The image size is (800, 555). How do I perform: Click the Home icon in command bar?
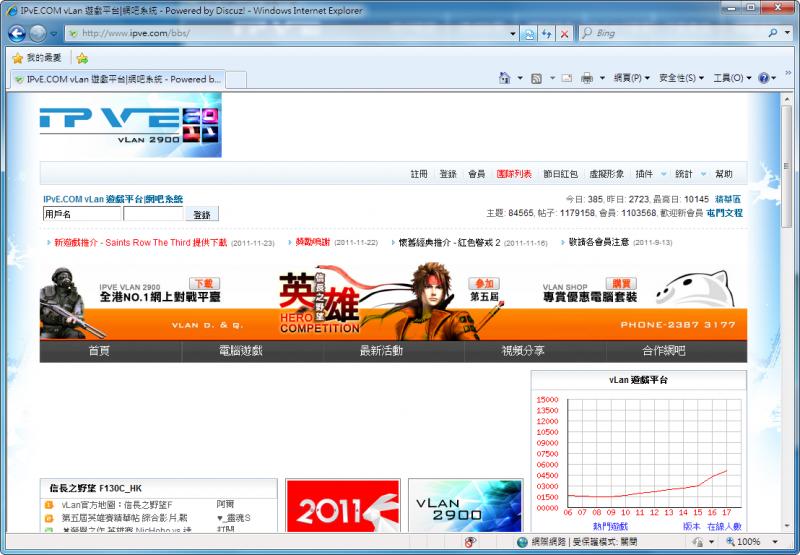pyautogui.click(x=505, y=78)
